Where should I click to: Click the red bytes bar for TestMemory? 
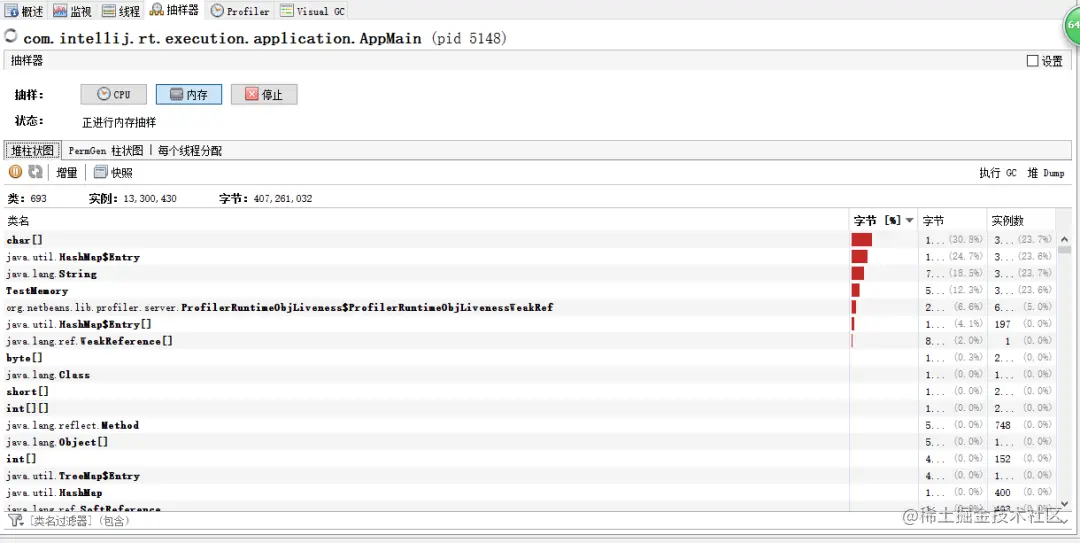855,291
